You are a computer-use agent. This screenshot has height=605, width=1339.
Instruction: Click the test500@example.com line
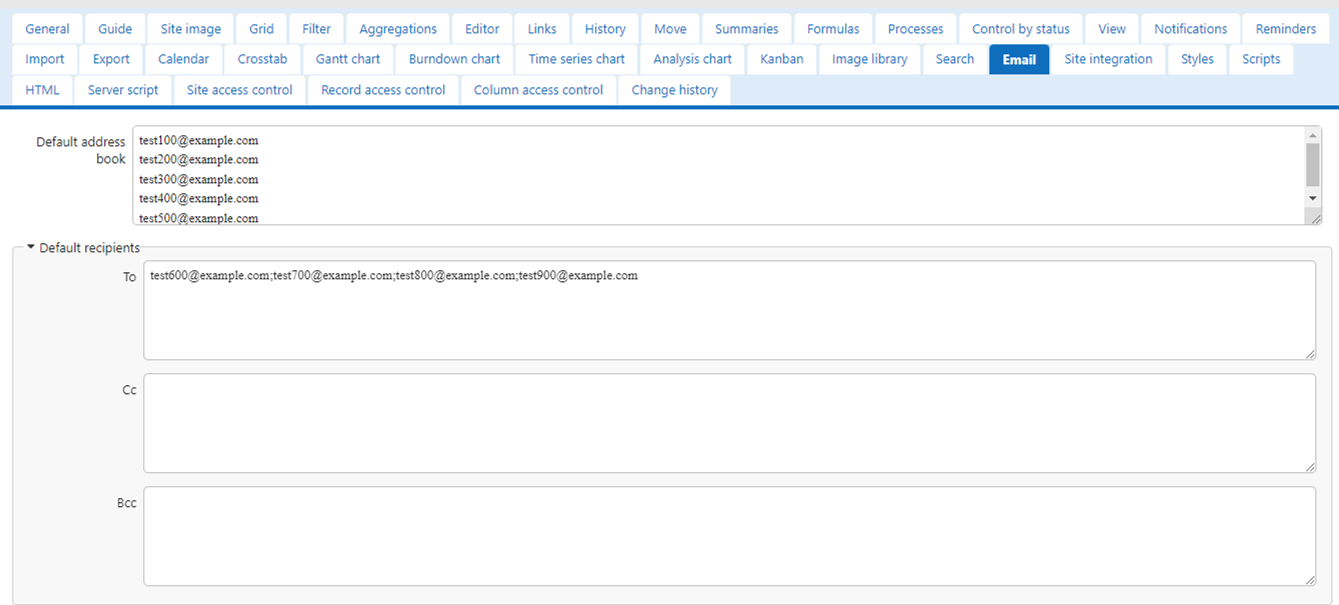click(198, 217)
